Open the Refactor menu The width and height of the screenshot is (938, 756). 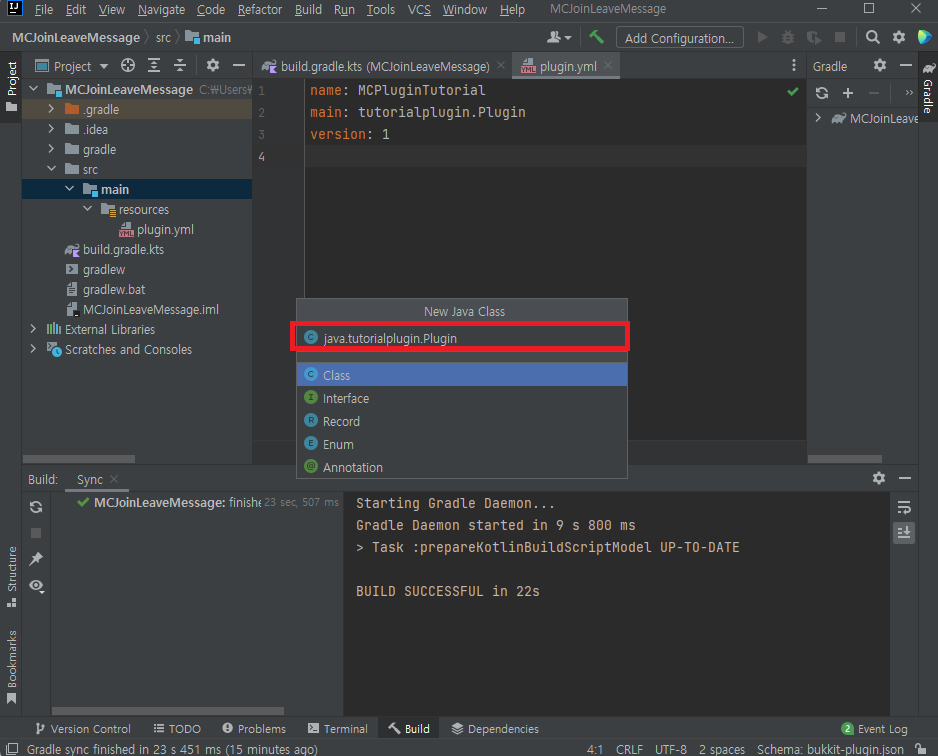click(260, 10)
